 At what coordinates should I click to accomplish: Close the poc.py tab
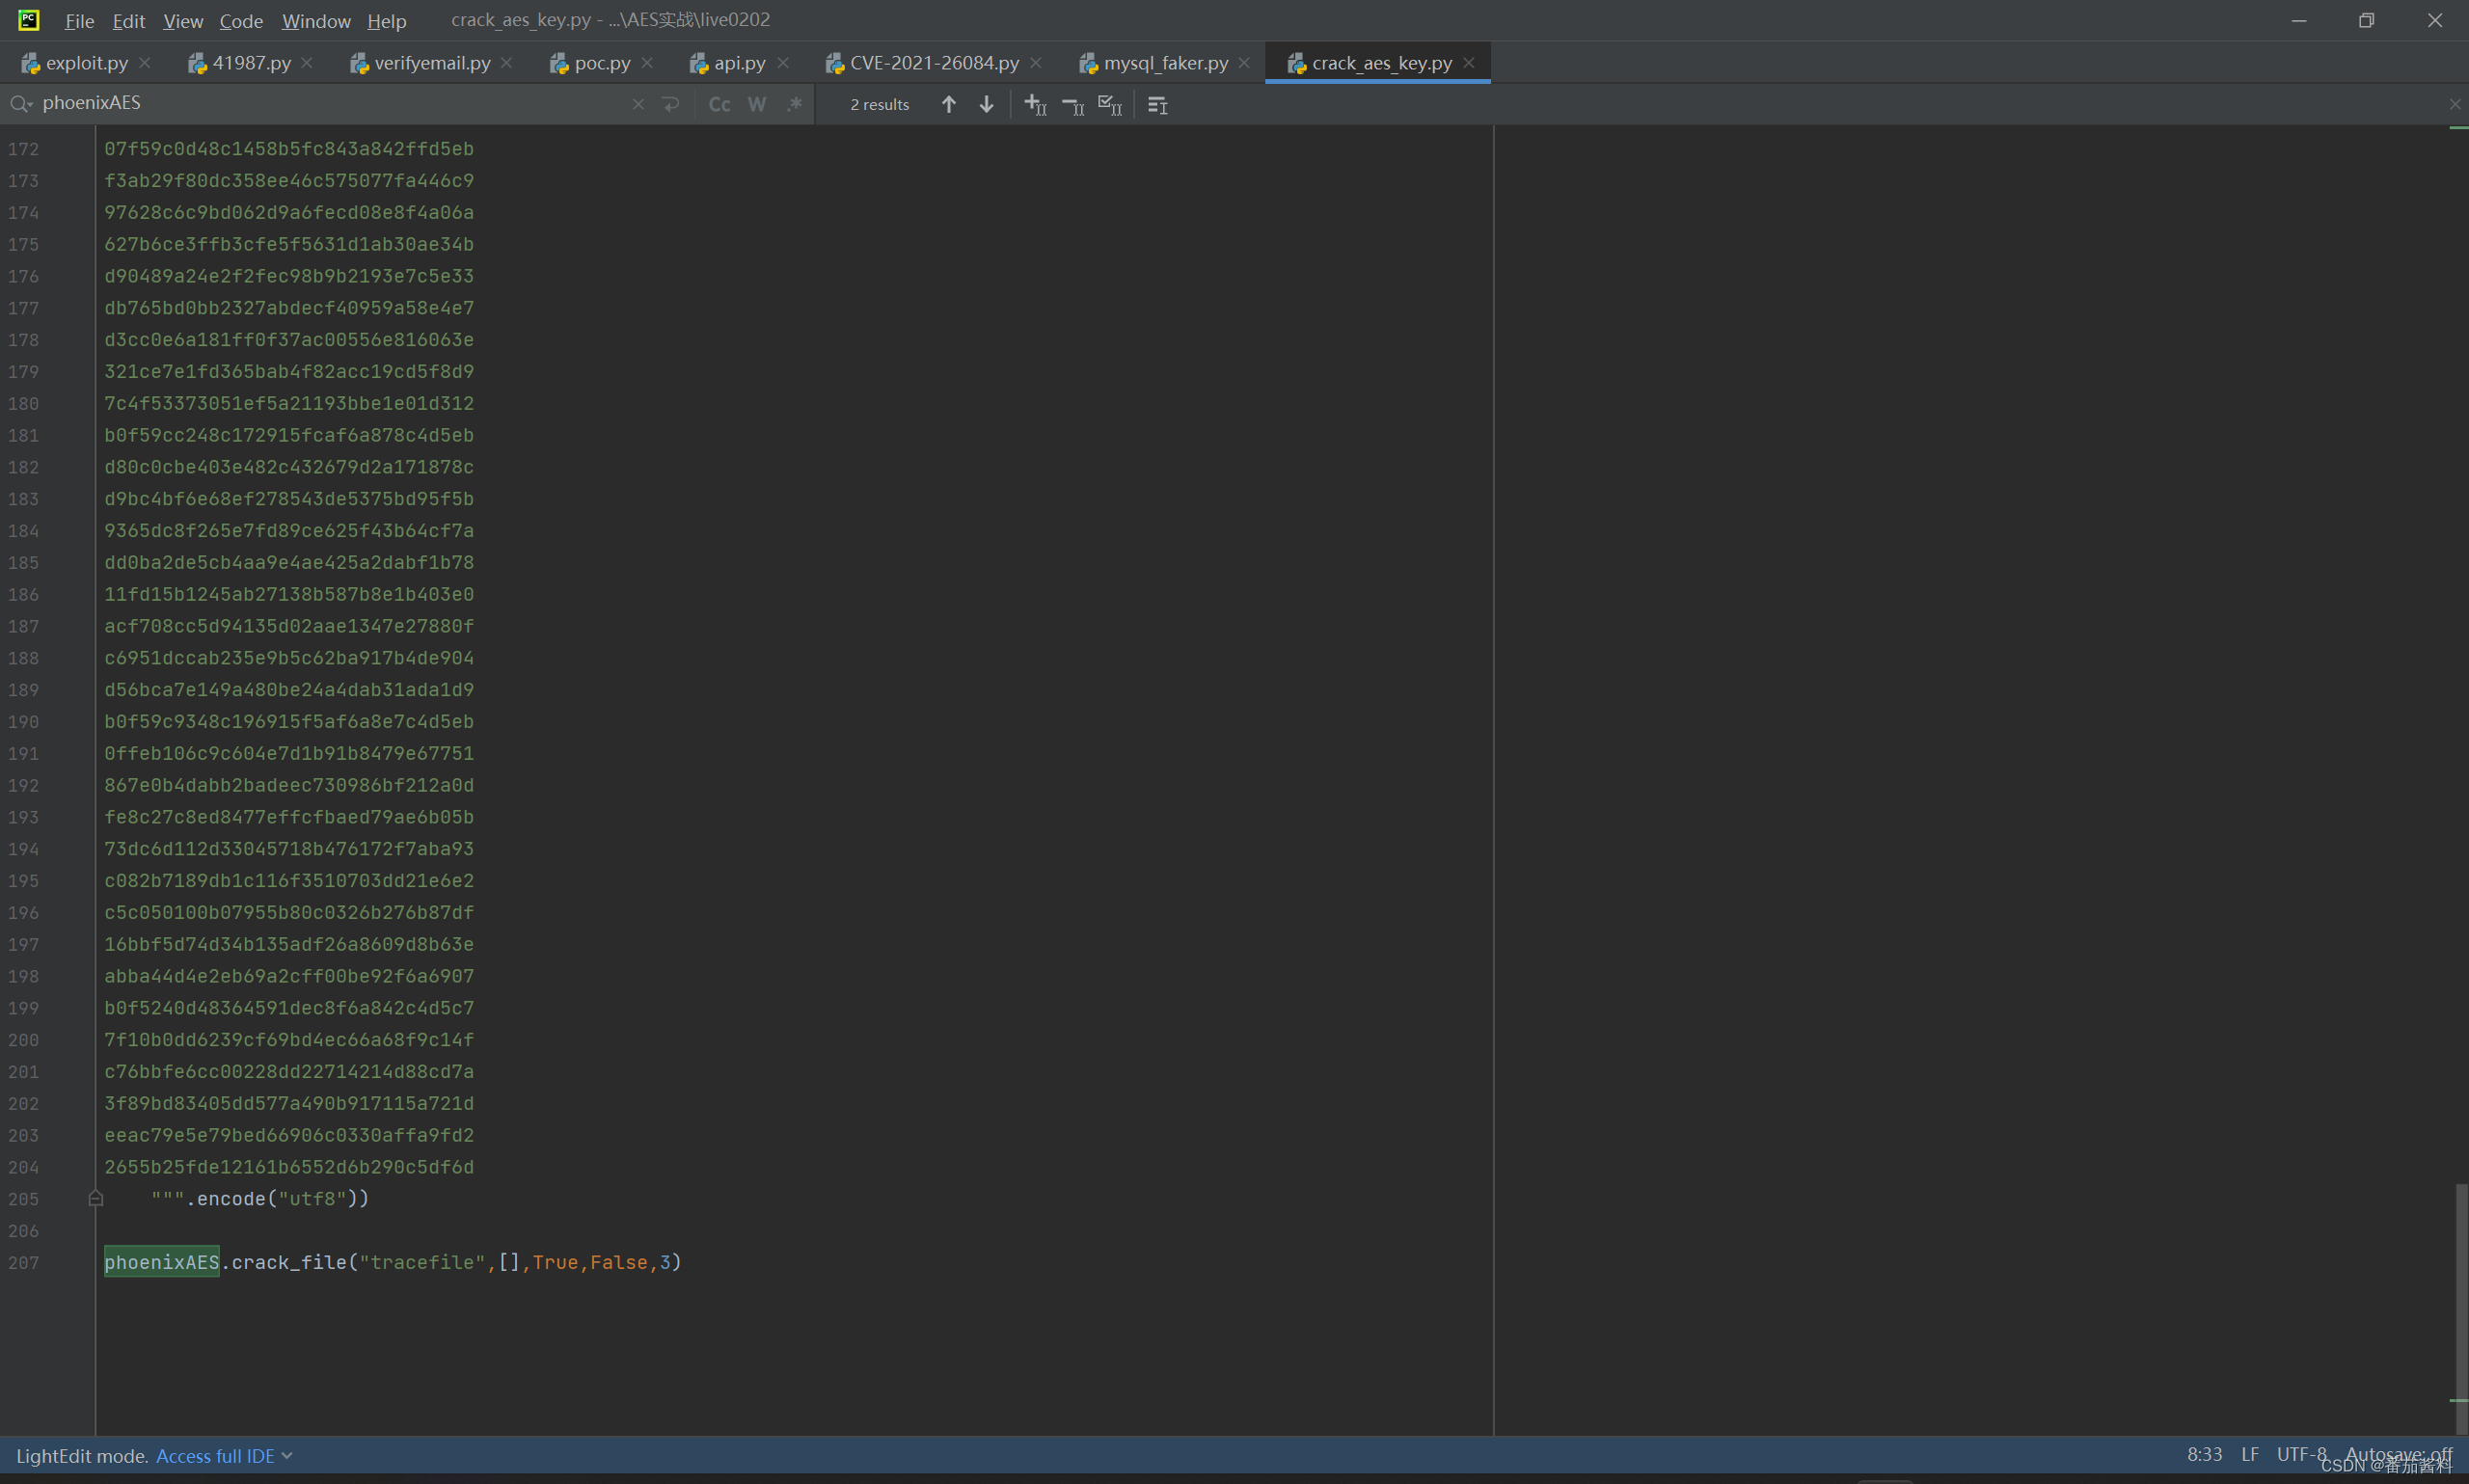(x=647, y=63)
